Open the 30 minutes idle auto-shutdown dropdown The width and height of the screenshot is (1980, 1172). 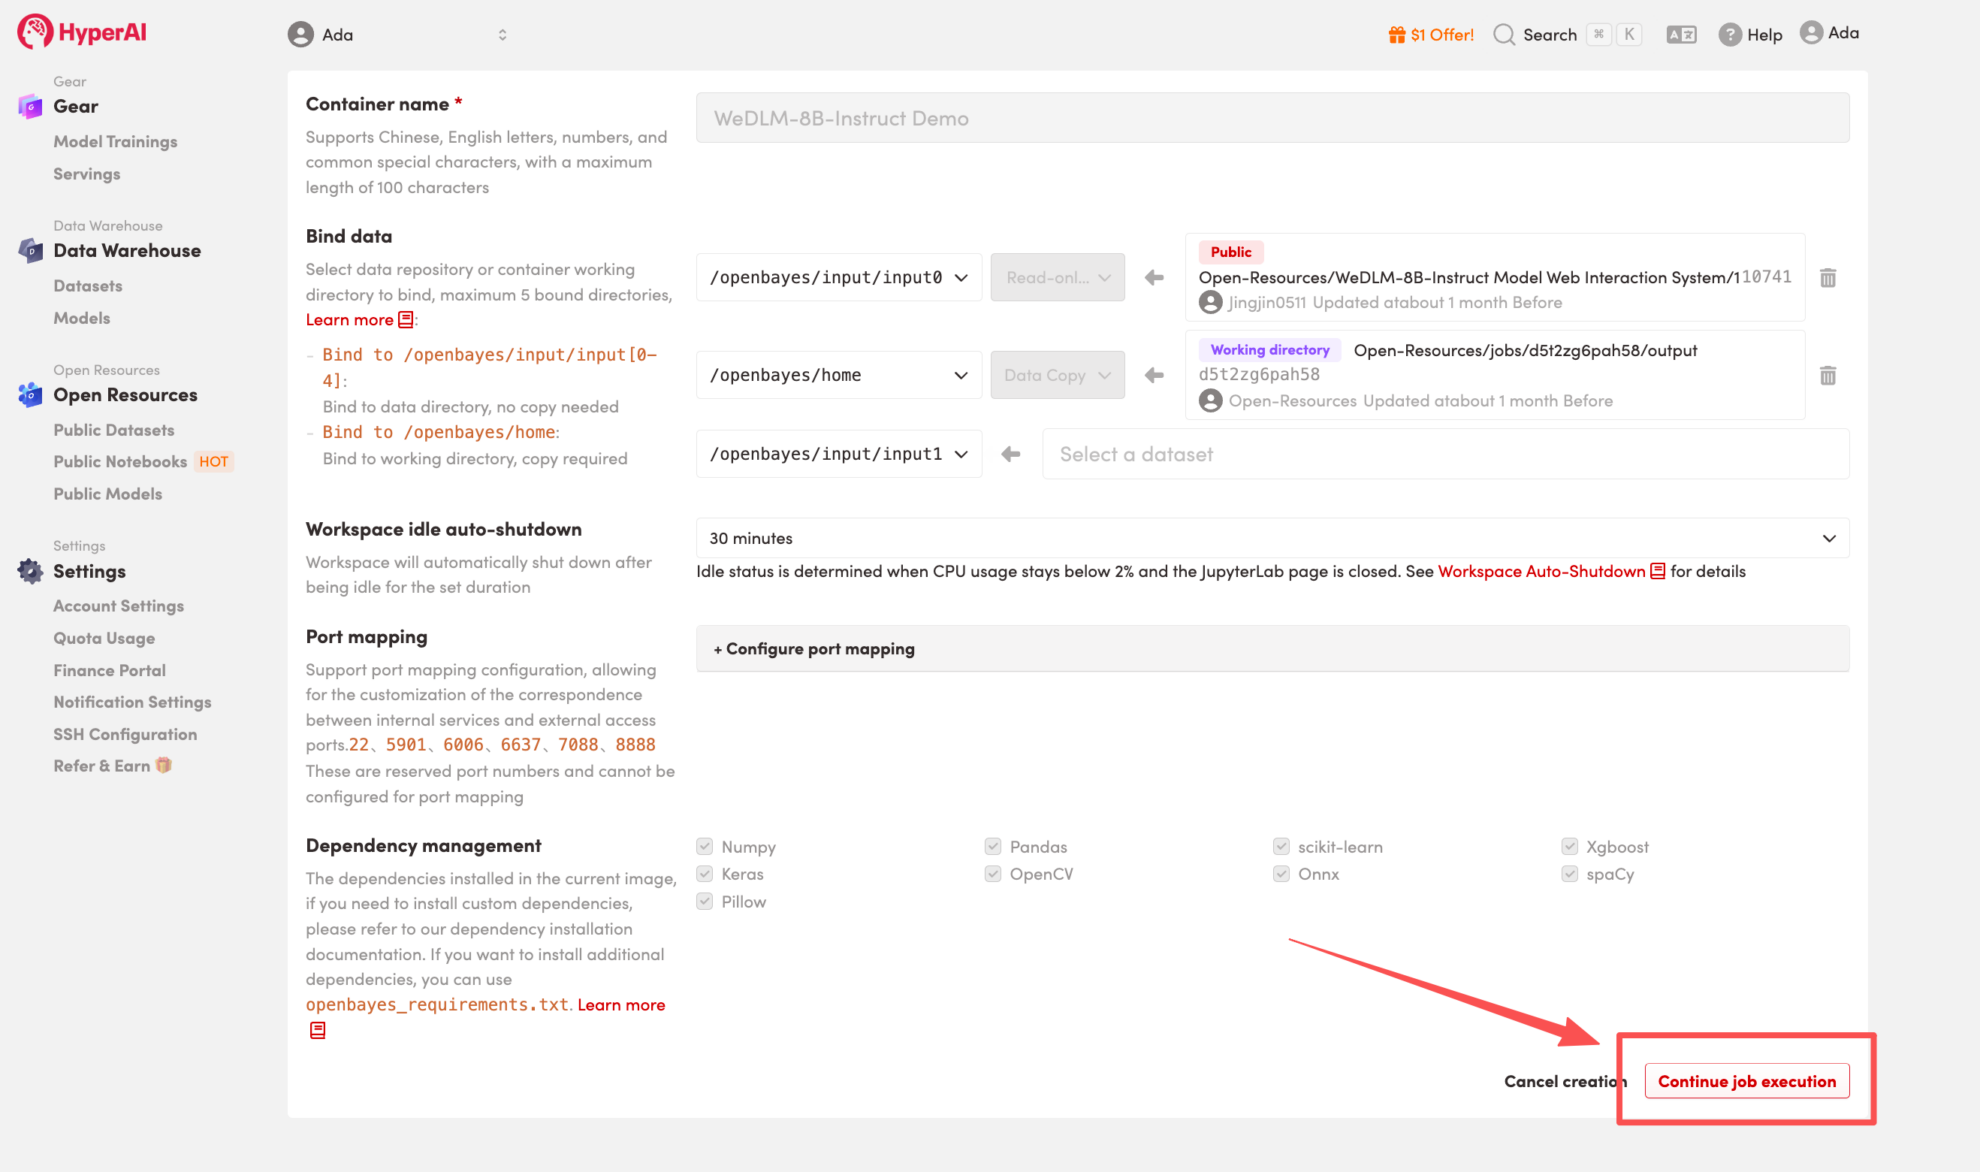1272,538
